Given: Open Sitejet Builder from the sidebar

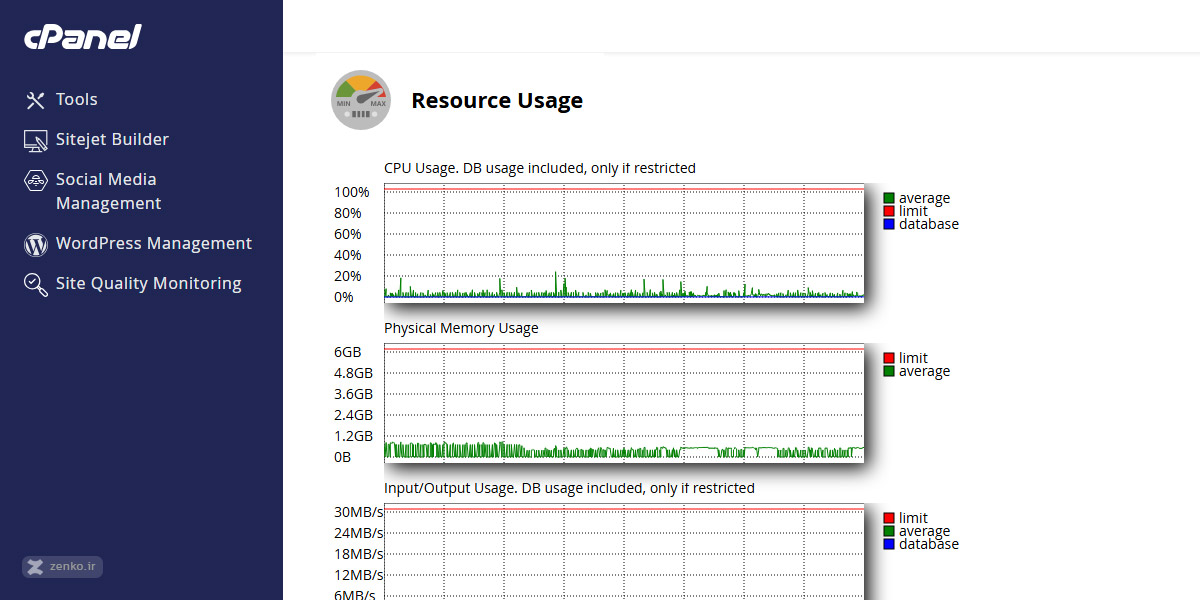Looking at the screenshot, I should 112,140.
